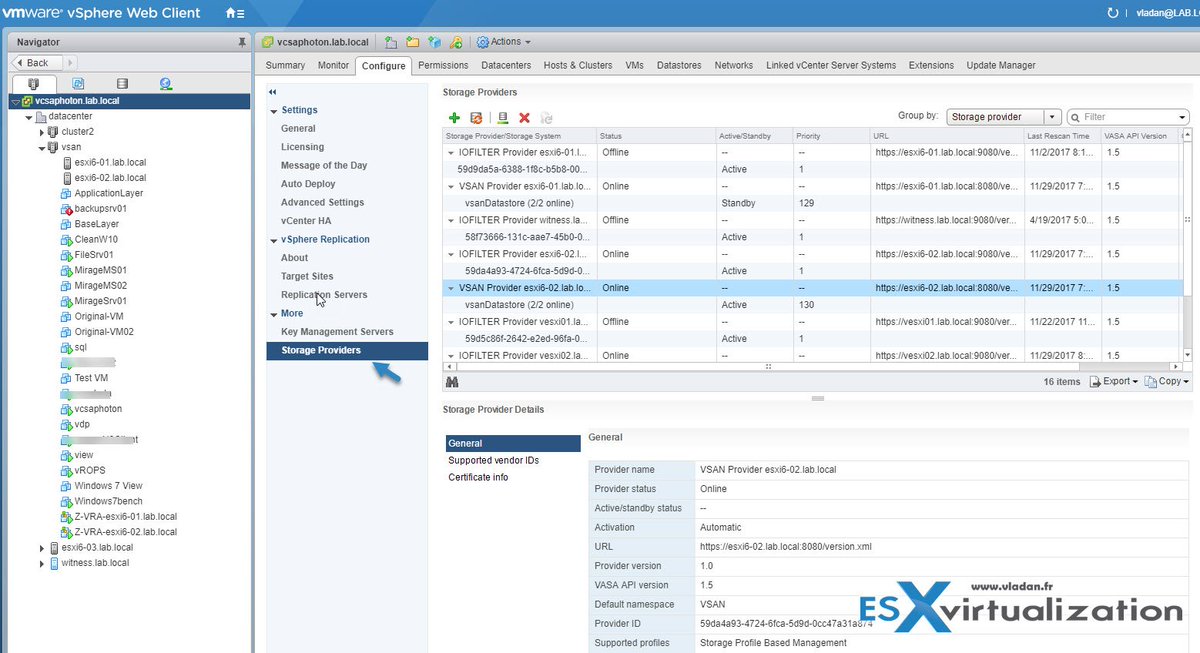The image size is (1200, 653).
Task: Open the Update Manager tab
Action: click(x=1001, y=65)
